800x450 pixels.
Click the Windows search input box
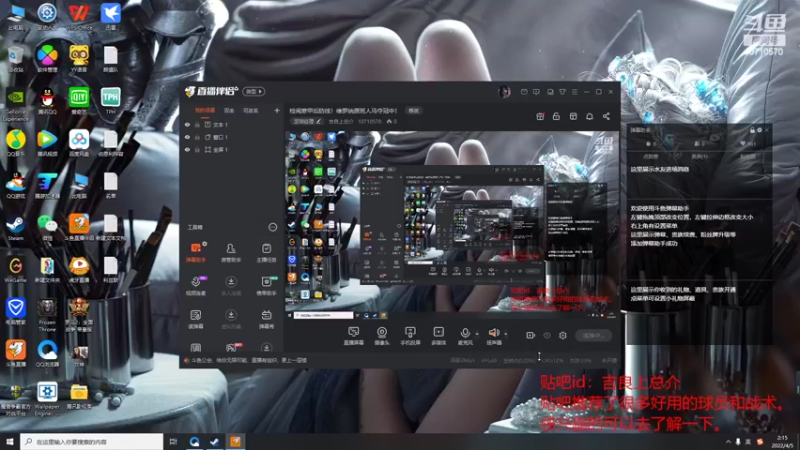coord(92,441)
